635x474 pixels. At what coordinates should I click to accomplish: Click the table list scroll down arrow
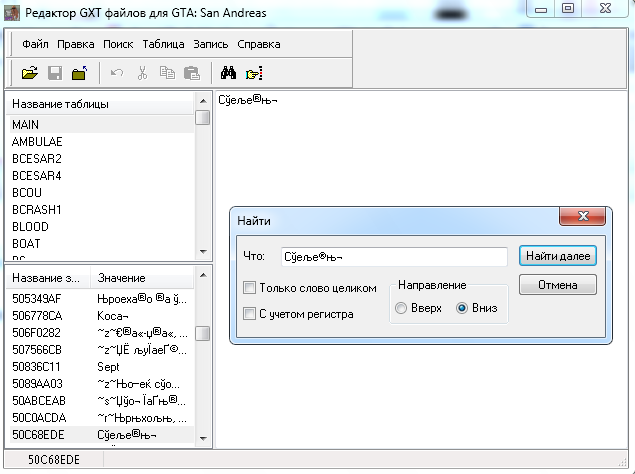(203, 252)
